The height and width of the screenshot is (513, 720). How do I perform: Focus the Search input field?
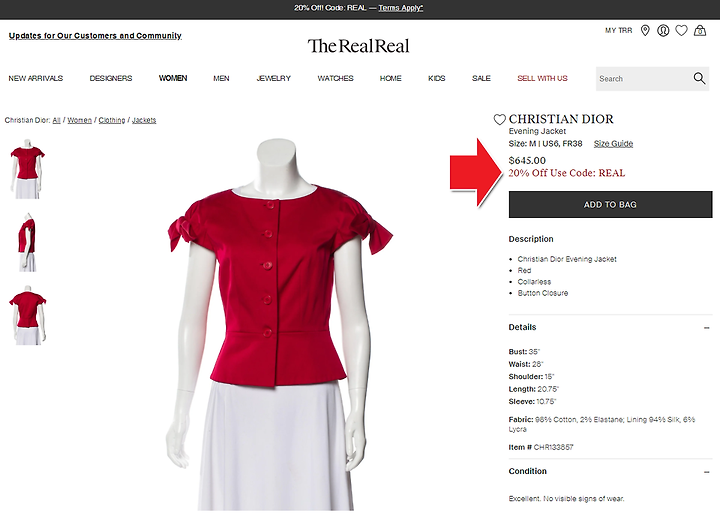tap(643, 79)
